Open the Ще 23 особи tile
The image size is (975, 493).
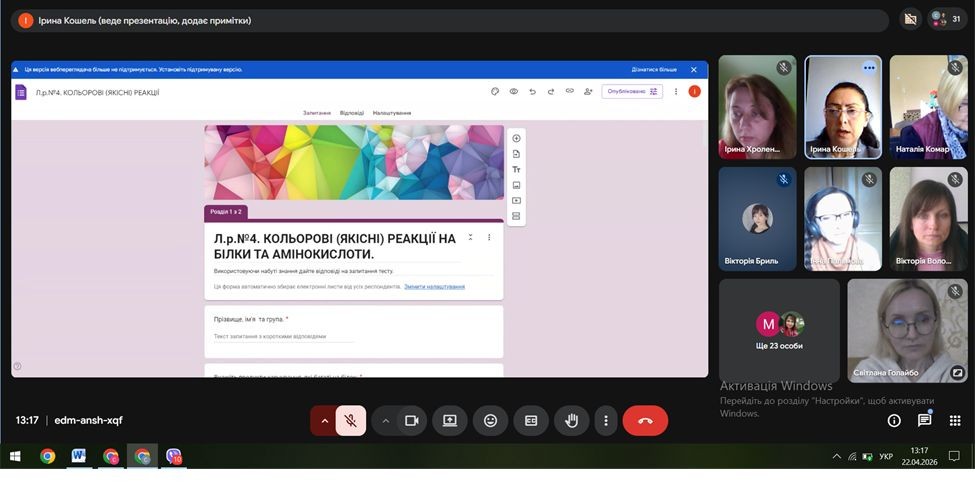coord(779,331)
